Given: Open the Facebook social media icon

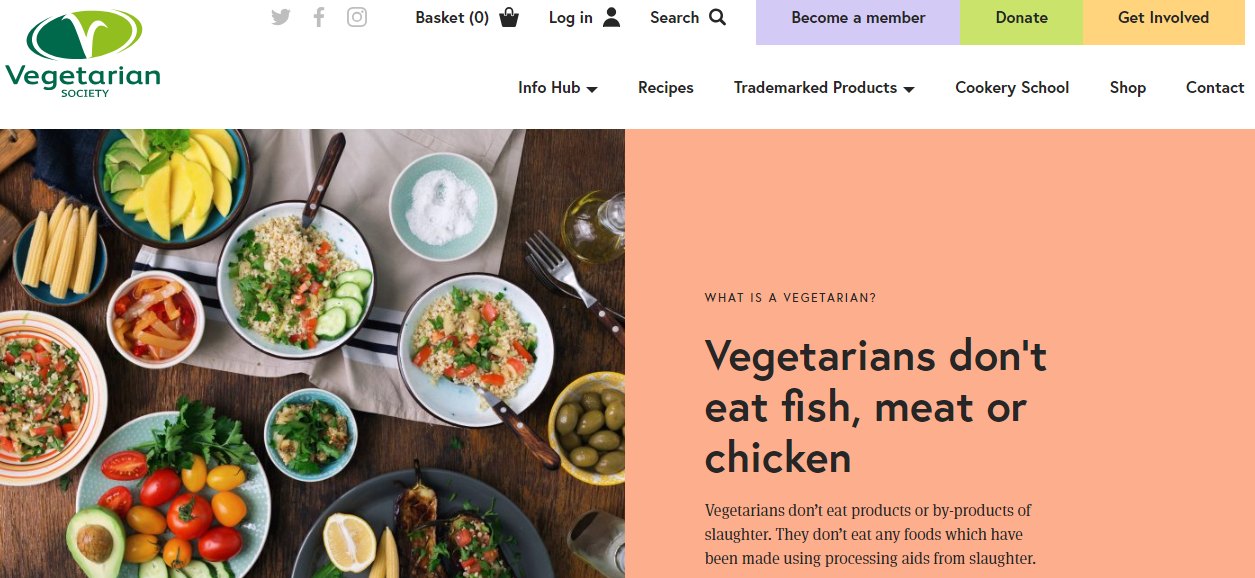Looking at the screenshot, I should pos(318,17).
